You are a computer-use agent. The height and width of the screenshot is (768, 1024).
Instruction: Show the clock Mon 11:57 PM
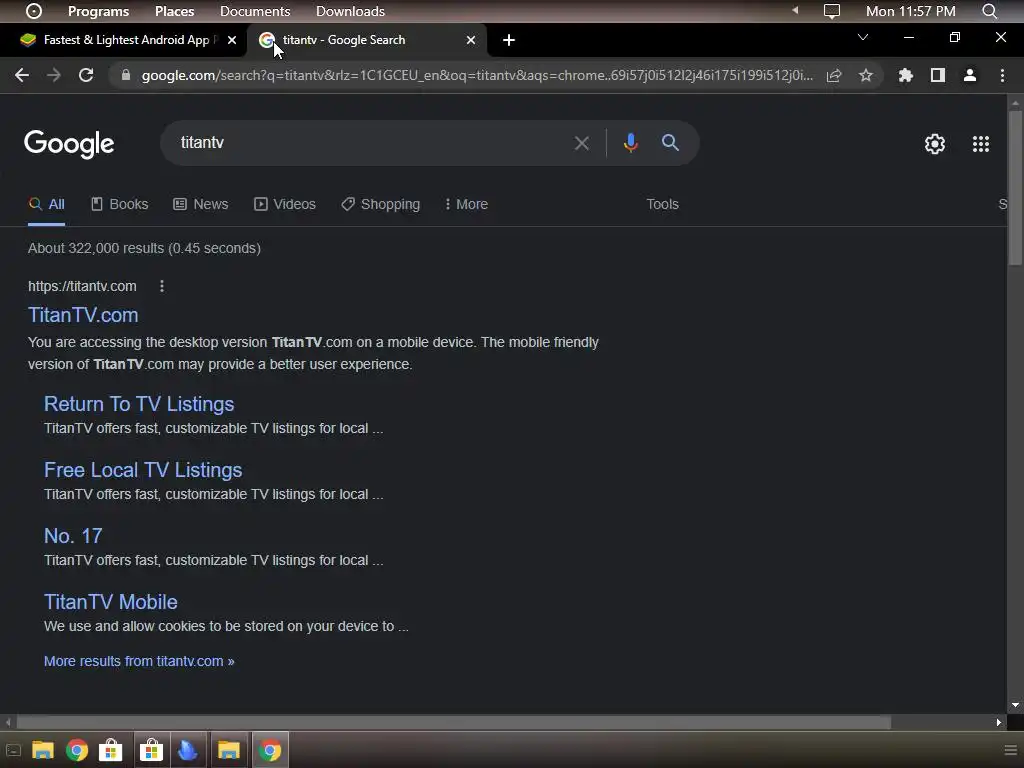(x=910, y=11)
